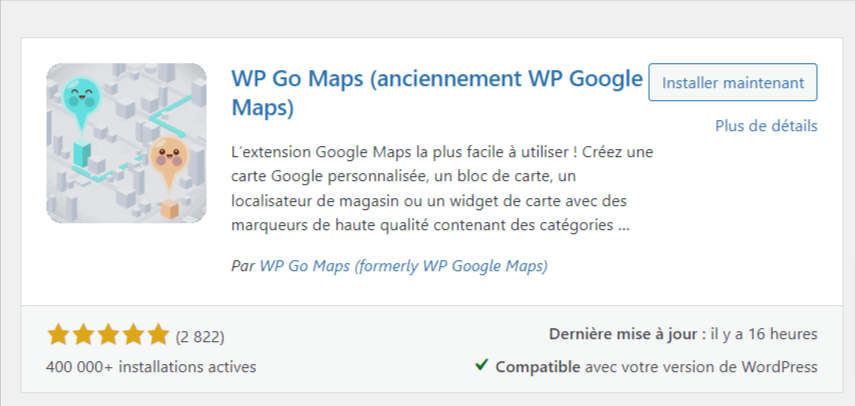Click the WP Go Maps plugin thumbnail
The height and width of the screenshot is (406, 855).
pyautogui.click(x=126, y=143)
